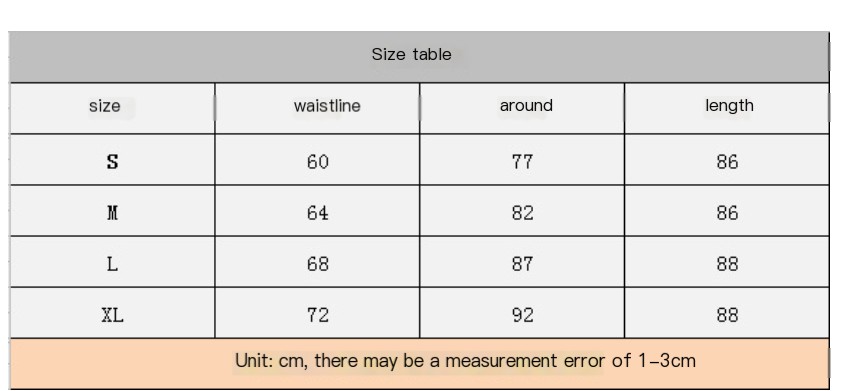Click length value 86 in S row
The image size is (854, 391).
pos(728,162)
